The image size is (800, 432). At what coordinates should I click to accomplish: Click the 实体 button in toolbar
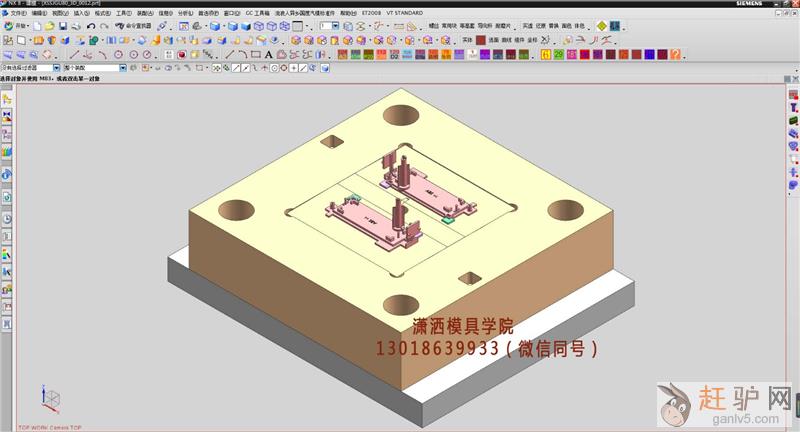point(466,40)
